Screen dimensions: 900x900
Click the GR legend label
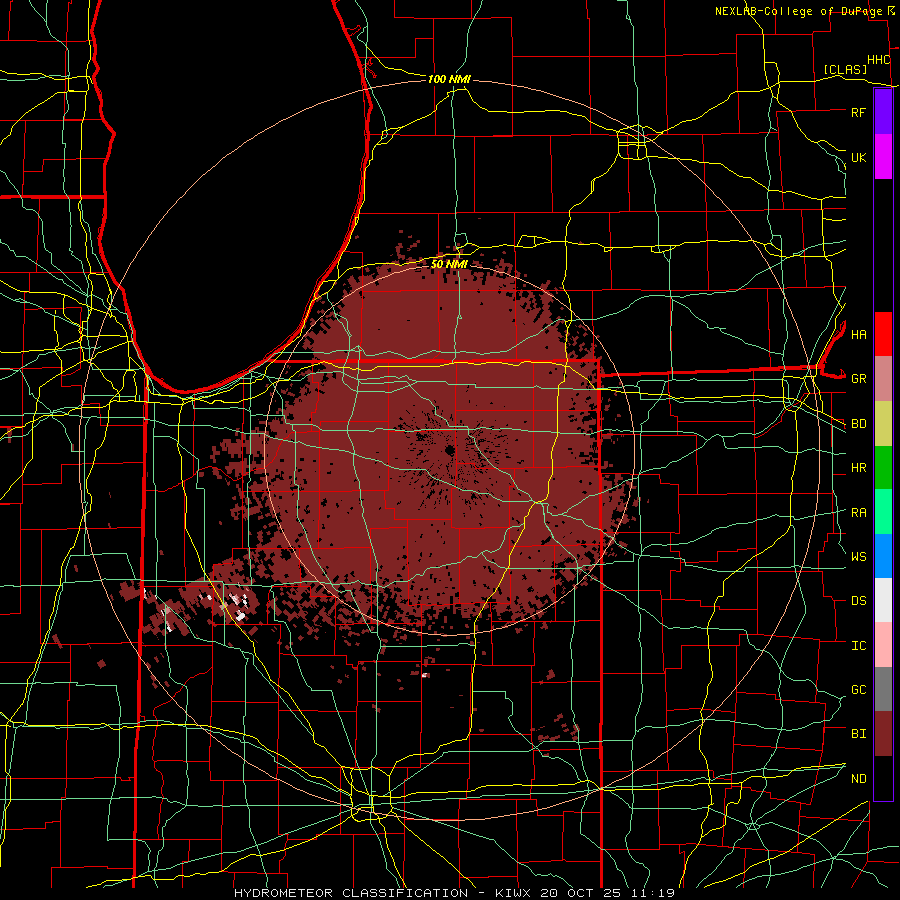[x=858, y=379]
